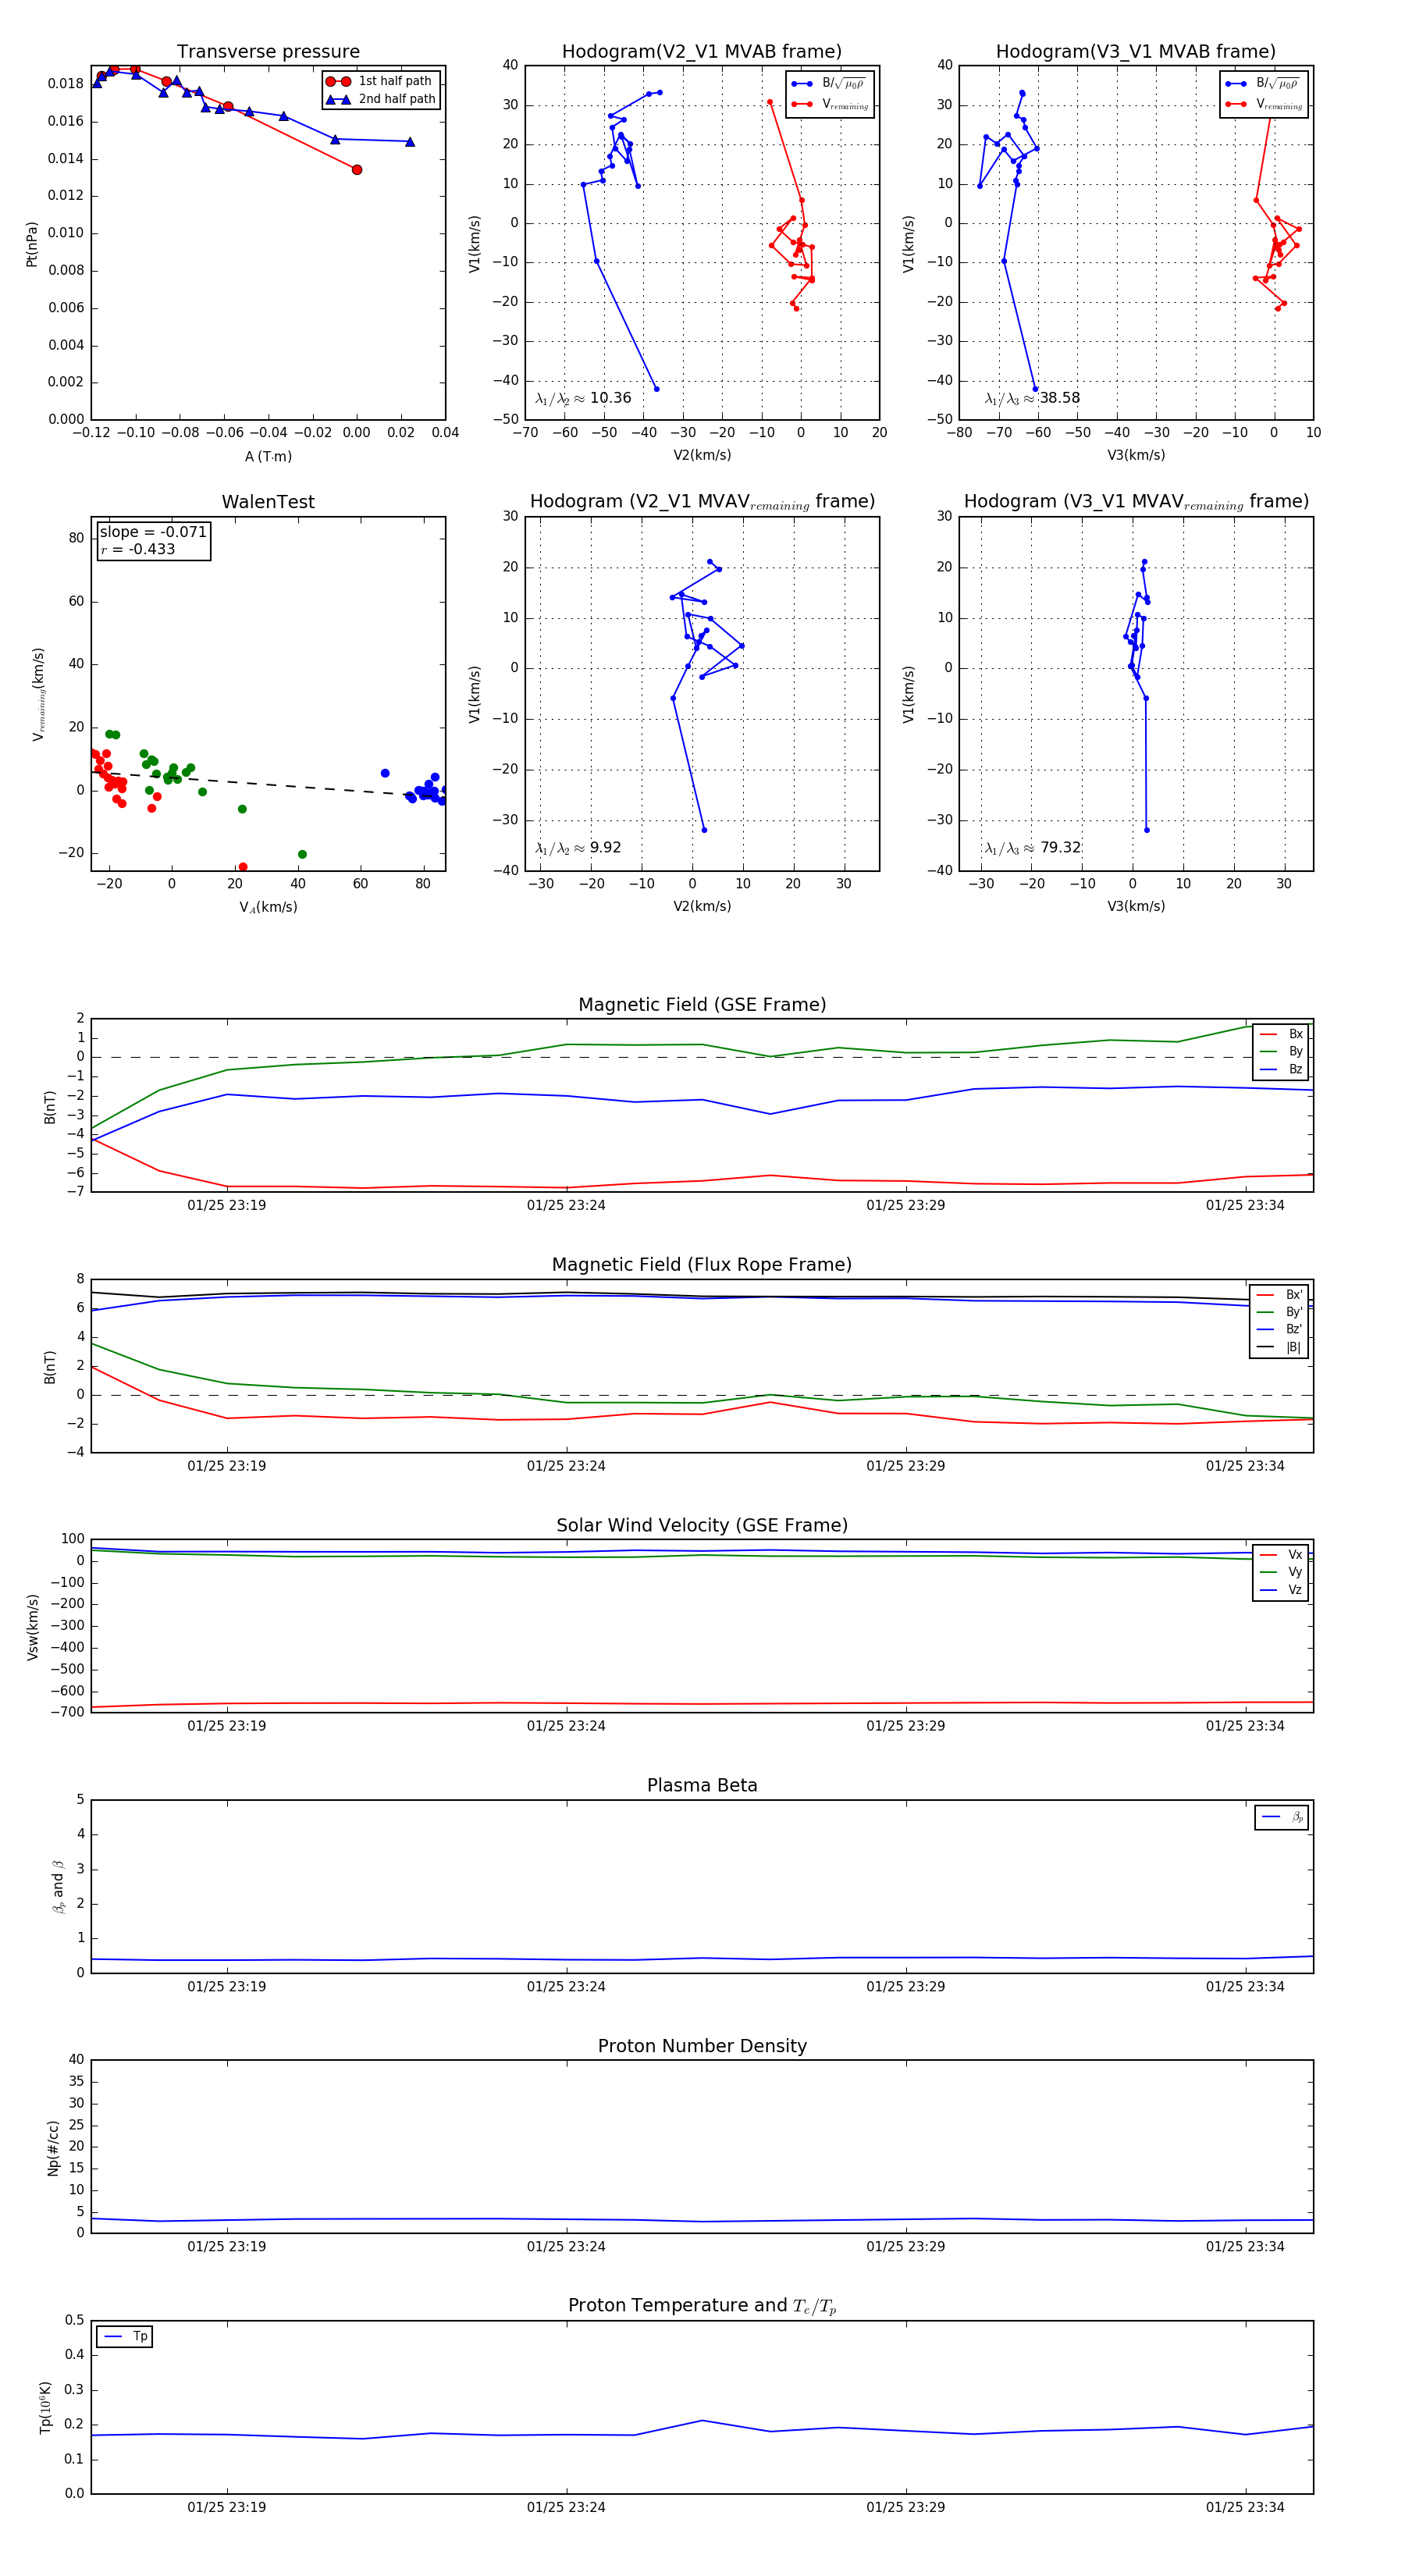Viewport: 1405px width, 2576px height.
Task: Click the λ1/λ2 ≈ 10.36 annotation text
Action: 583,398
